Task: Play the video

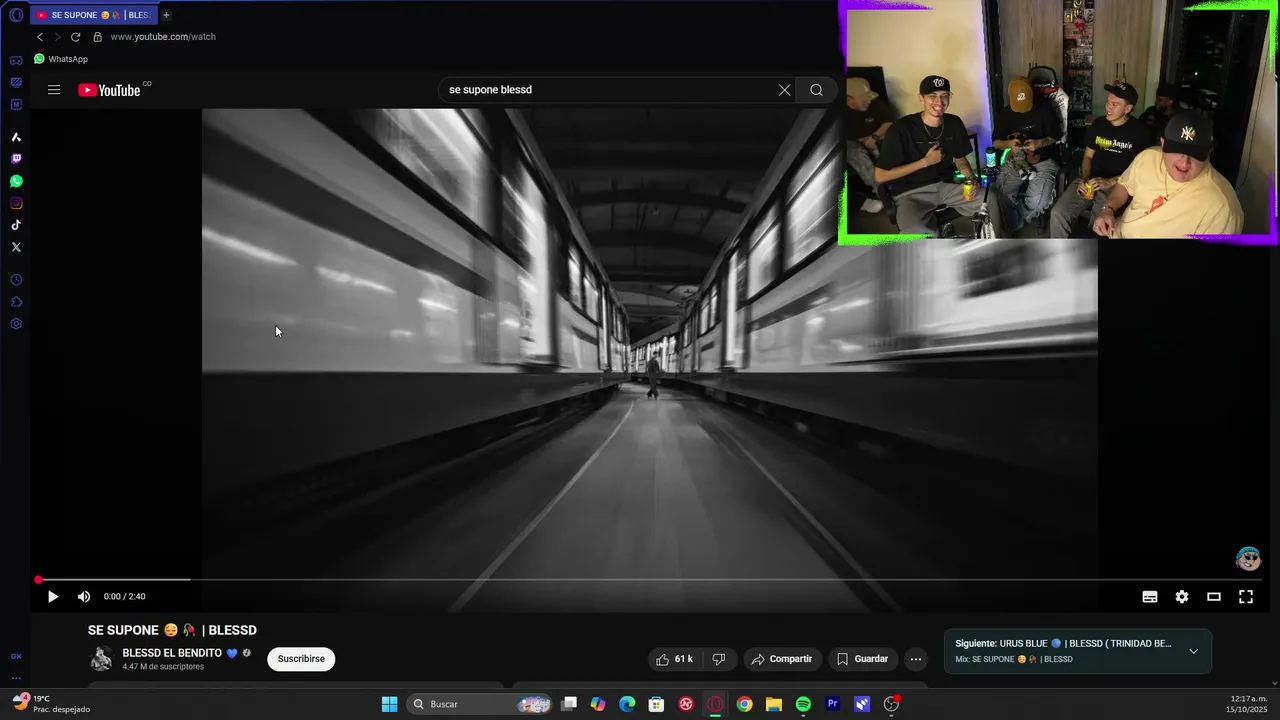Action: coord(53,597)
